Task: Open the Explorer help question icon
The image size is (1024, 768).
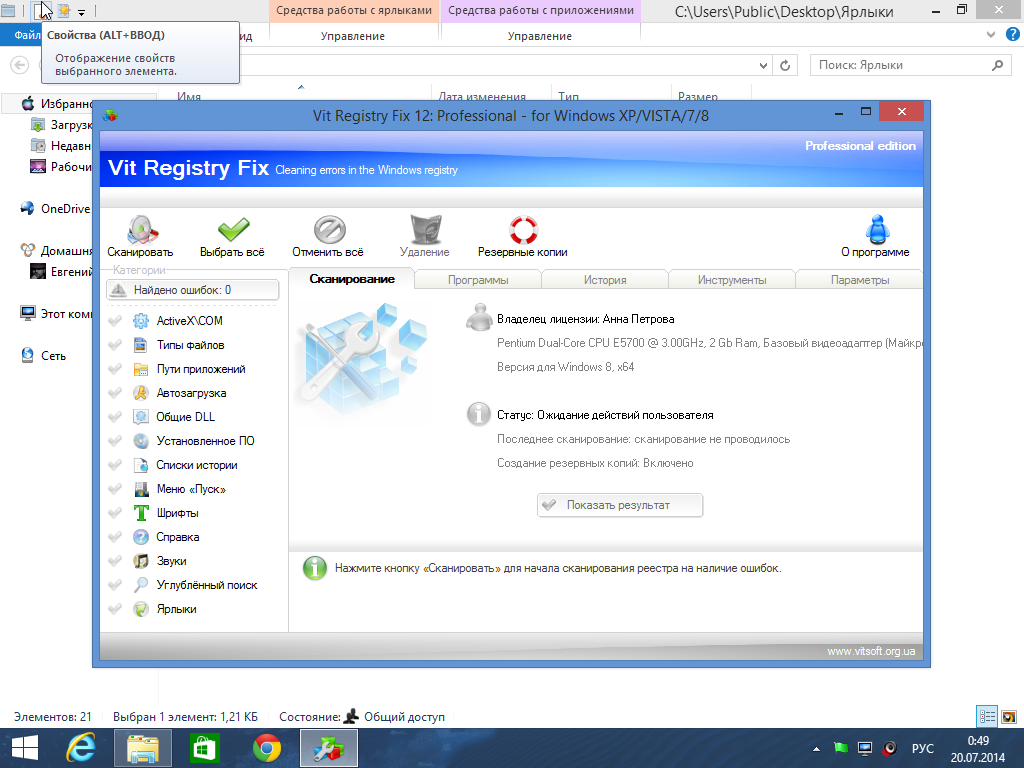Action: pos(1013,35)
